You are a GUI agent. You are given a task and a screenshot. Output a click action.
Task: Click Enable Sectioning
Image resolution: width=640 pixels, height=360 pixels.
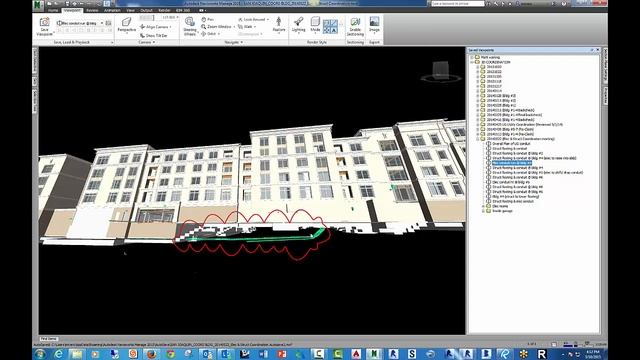click(x=355, y=27)
